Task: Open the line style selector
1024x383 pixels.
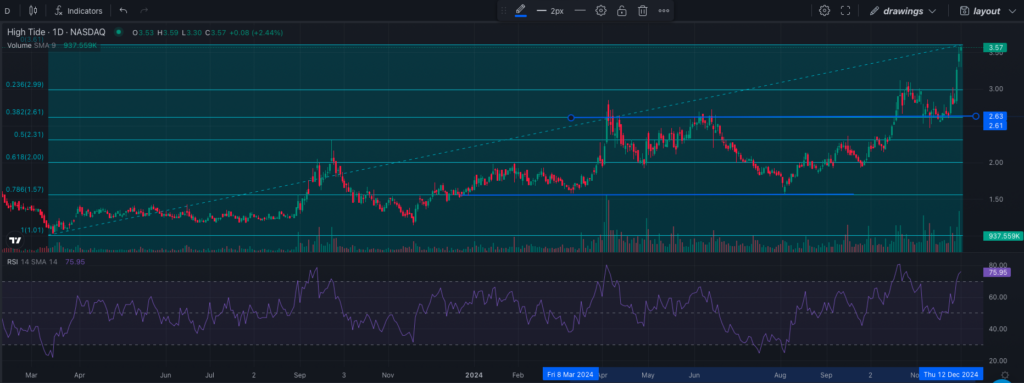Action: click(580, 10)
